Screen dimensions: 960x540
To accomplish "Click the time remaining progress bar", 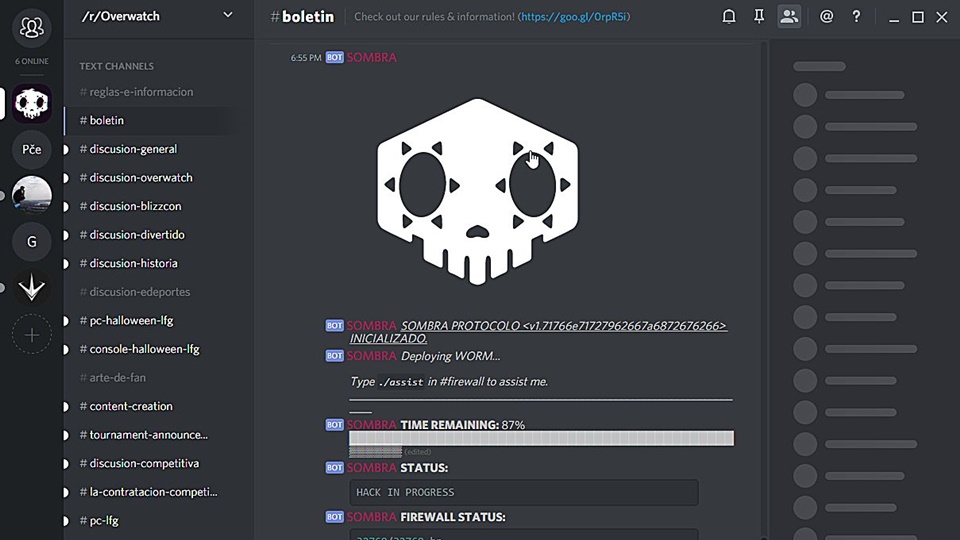I will (540, 438).
